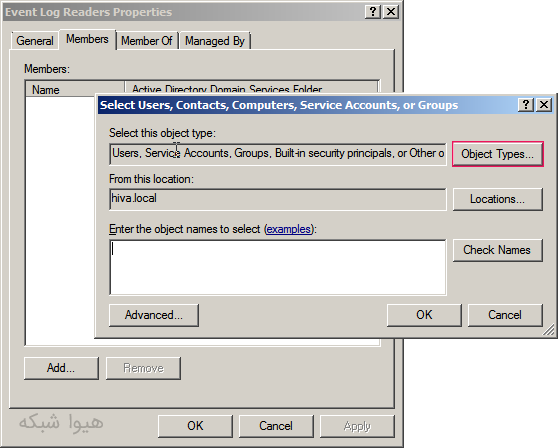Viewport: 558px width, 448px height.
Task: Switch to the Member Of tab
Action: [147, 41]
